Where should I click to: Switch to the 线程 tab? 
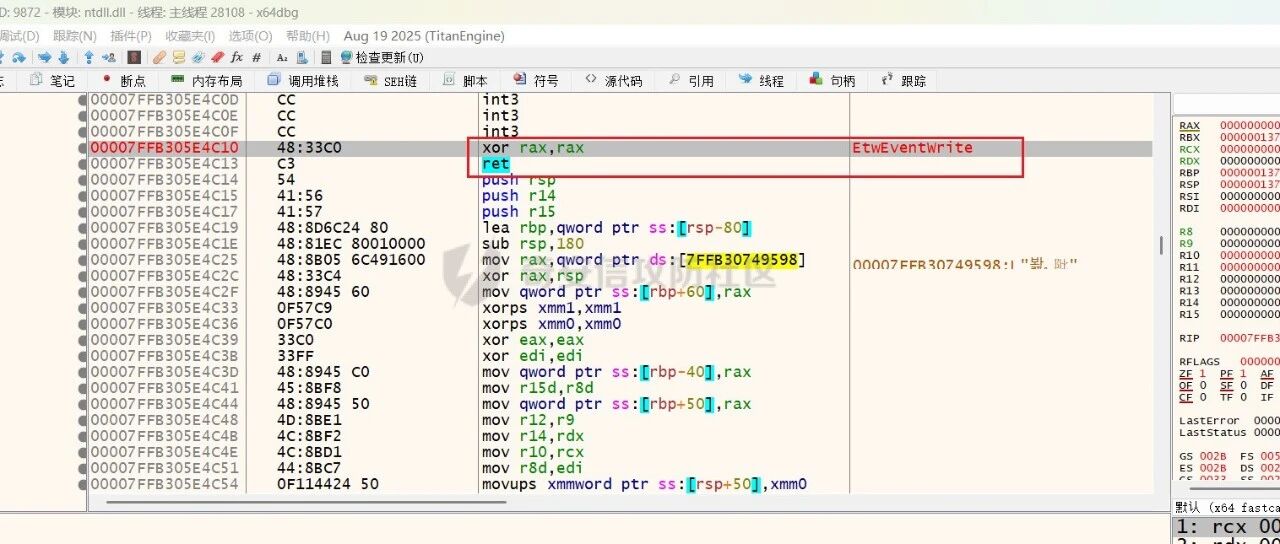pyautogui.click(x=761, y=80)
